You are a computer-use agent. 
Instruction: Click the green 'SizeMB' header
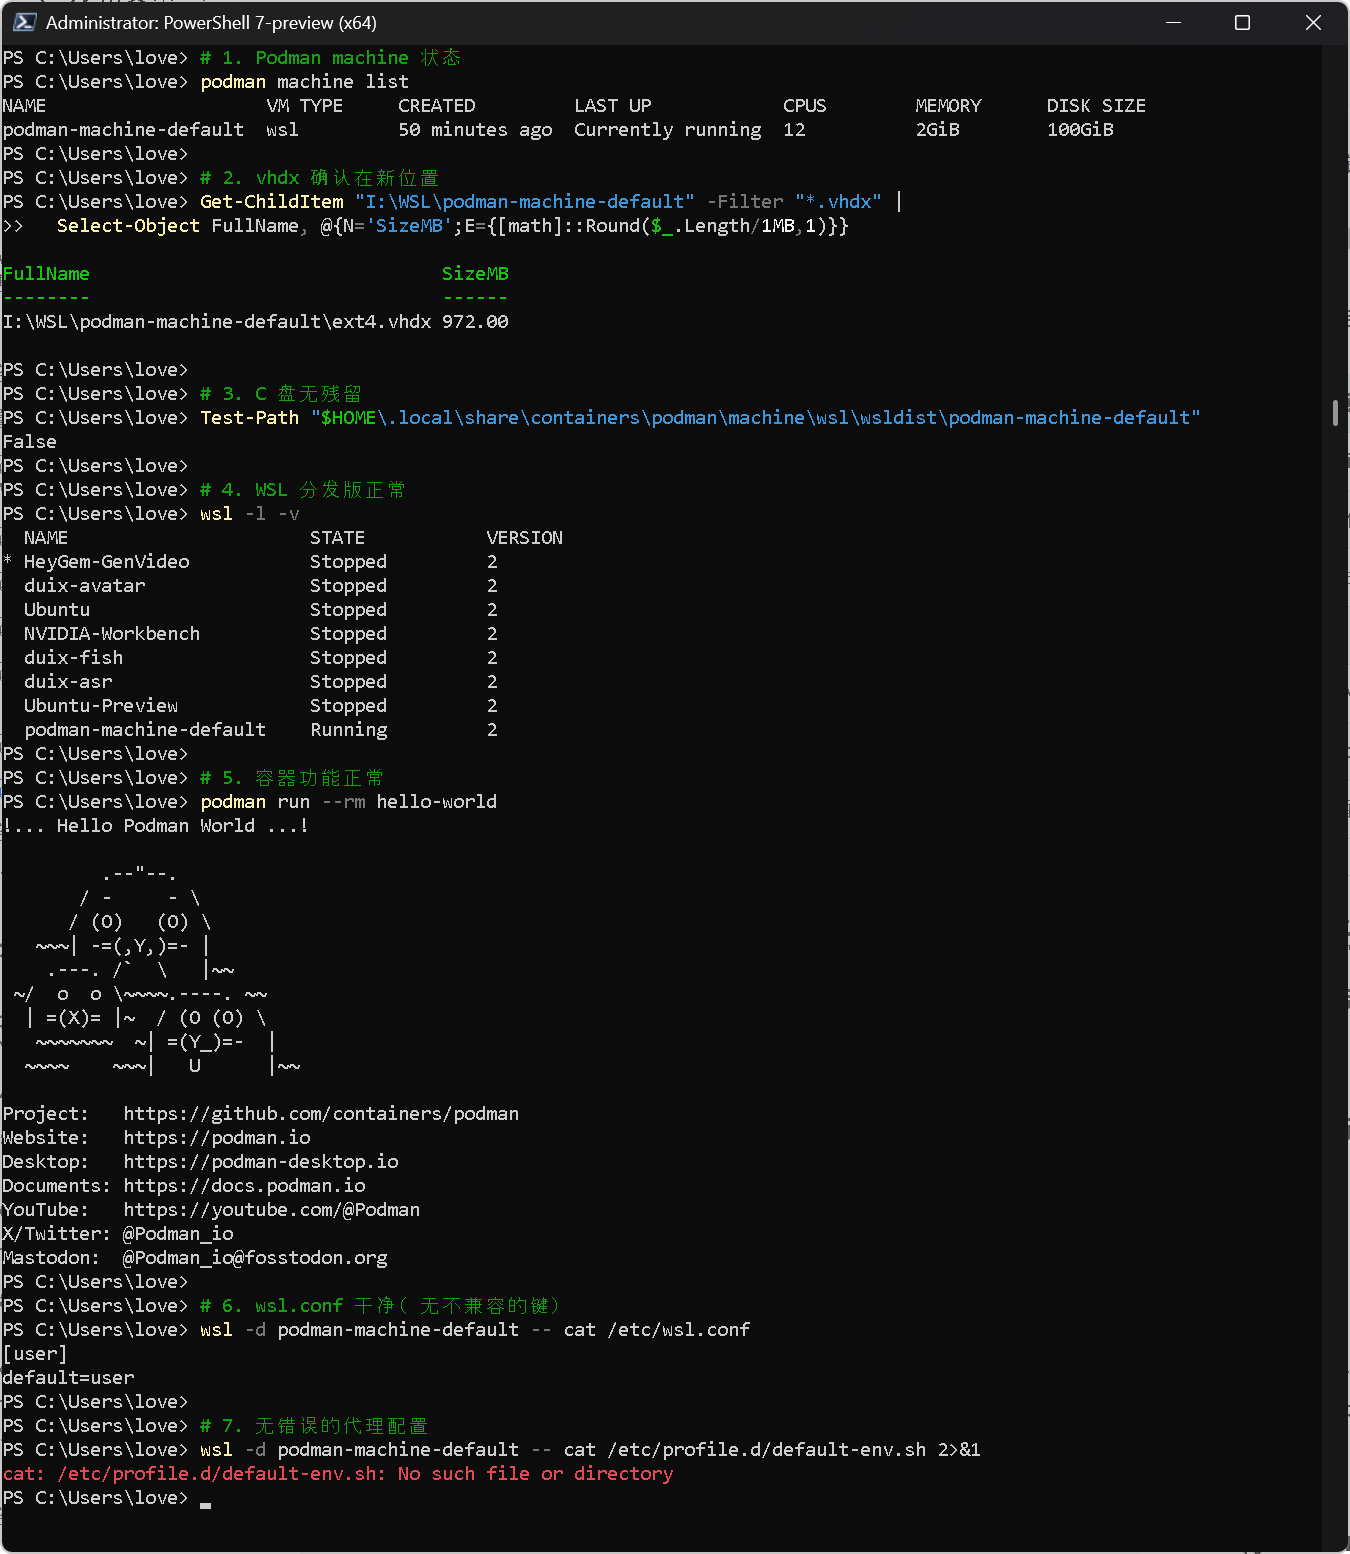pos(475,274)
